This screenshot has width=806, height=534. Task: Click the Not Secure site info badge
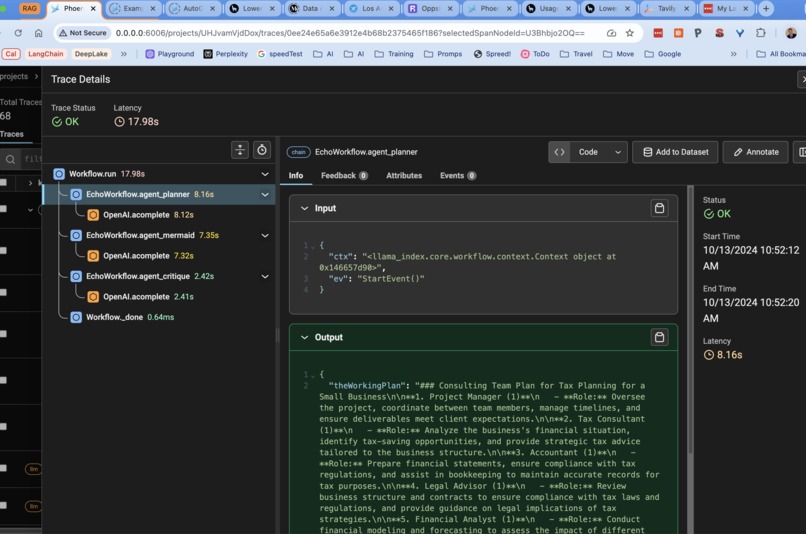[x=83, y=33]
